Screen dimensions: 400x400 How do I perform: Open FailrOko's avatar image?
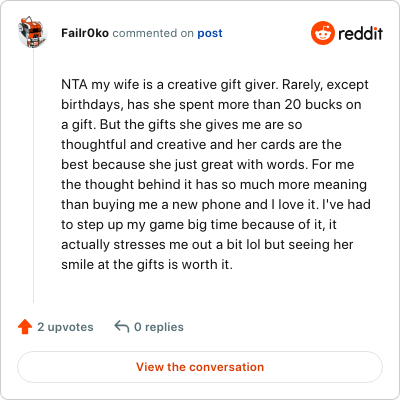pyautogui.click(x=33, y=32)
